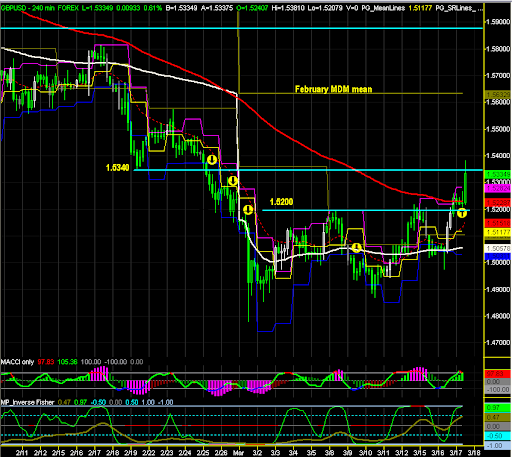The width and height of the screenshot is (512, 457).
Task: Click the 2/22 date on the time axis
Action: 149,453
